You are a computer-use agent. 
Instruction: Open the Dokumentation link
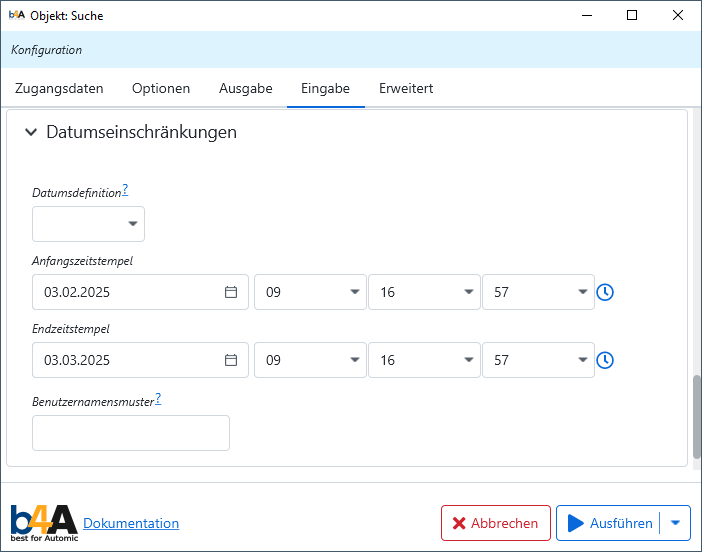click(131, 523)
